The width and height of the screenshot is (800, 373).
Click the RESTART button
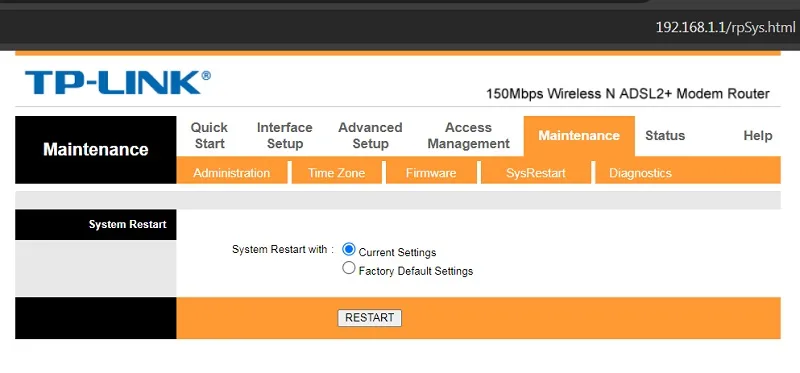coord(369,317)
